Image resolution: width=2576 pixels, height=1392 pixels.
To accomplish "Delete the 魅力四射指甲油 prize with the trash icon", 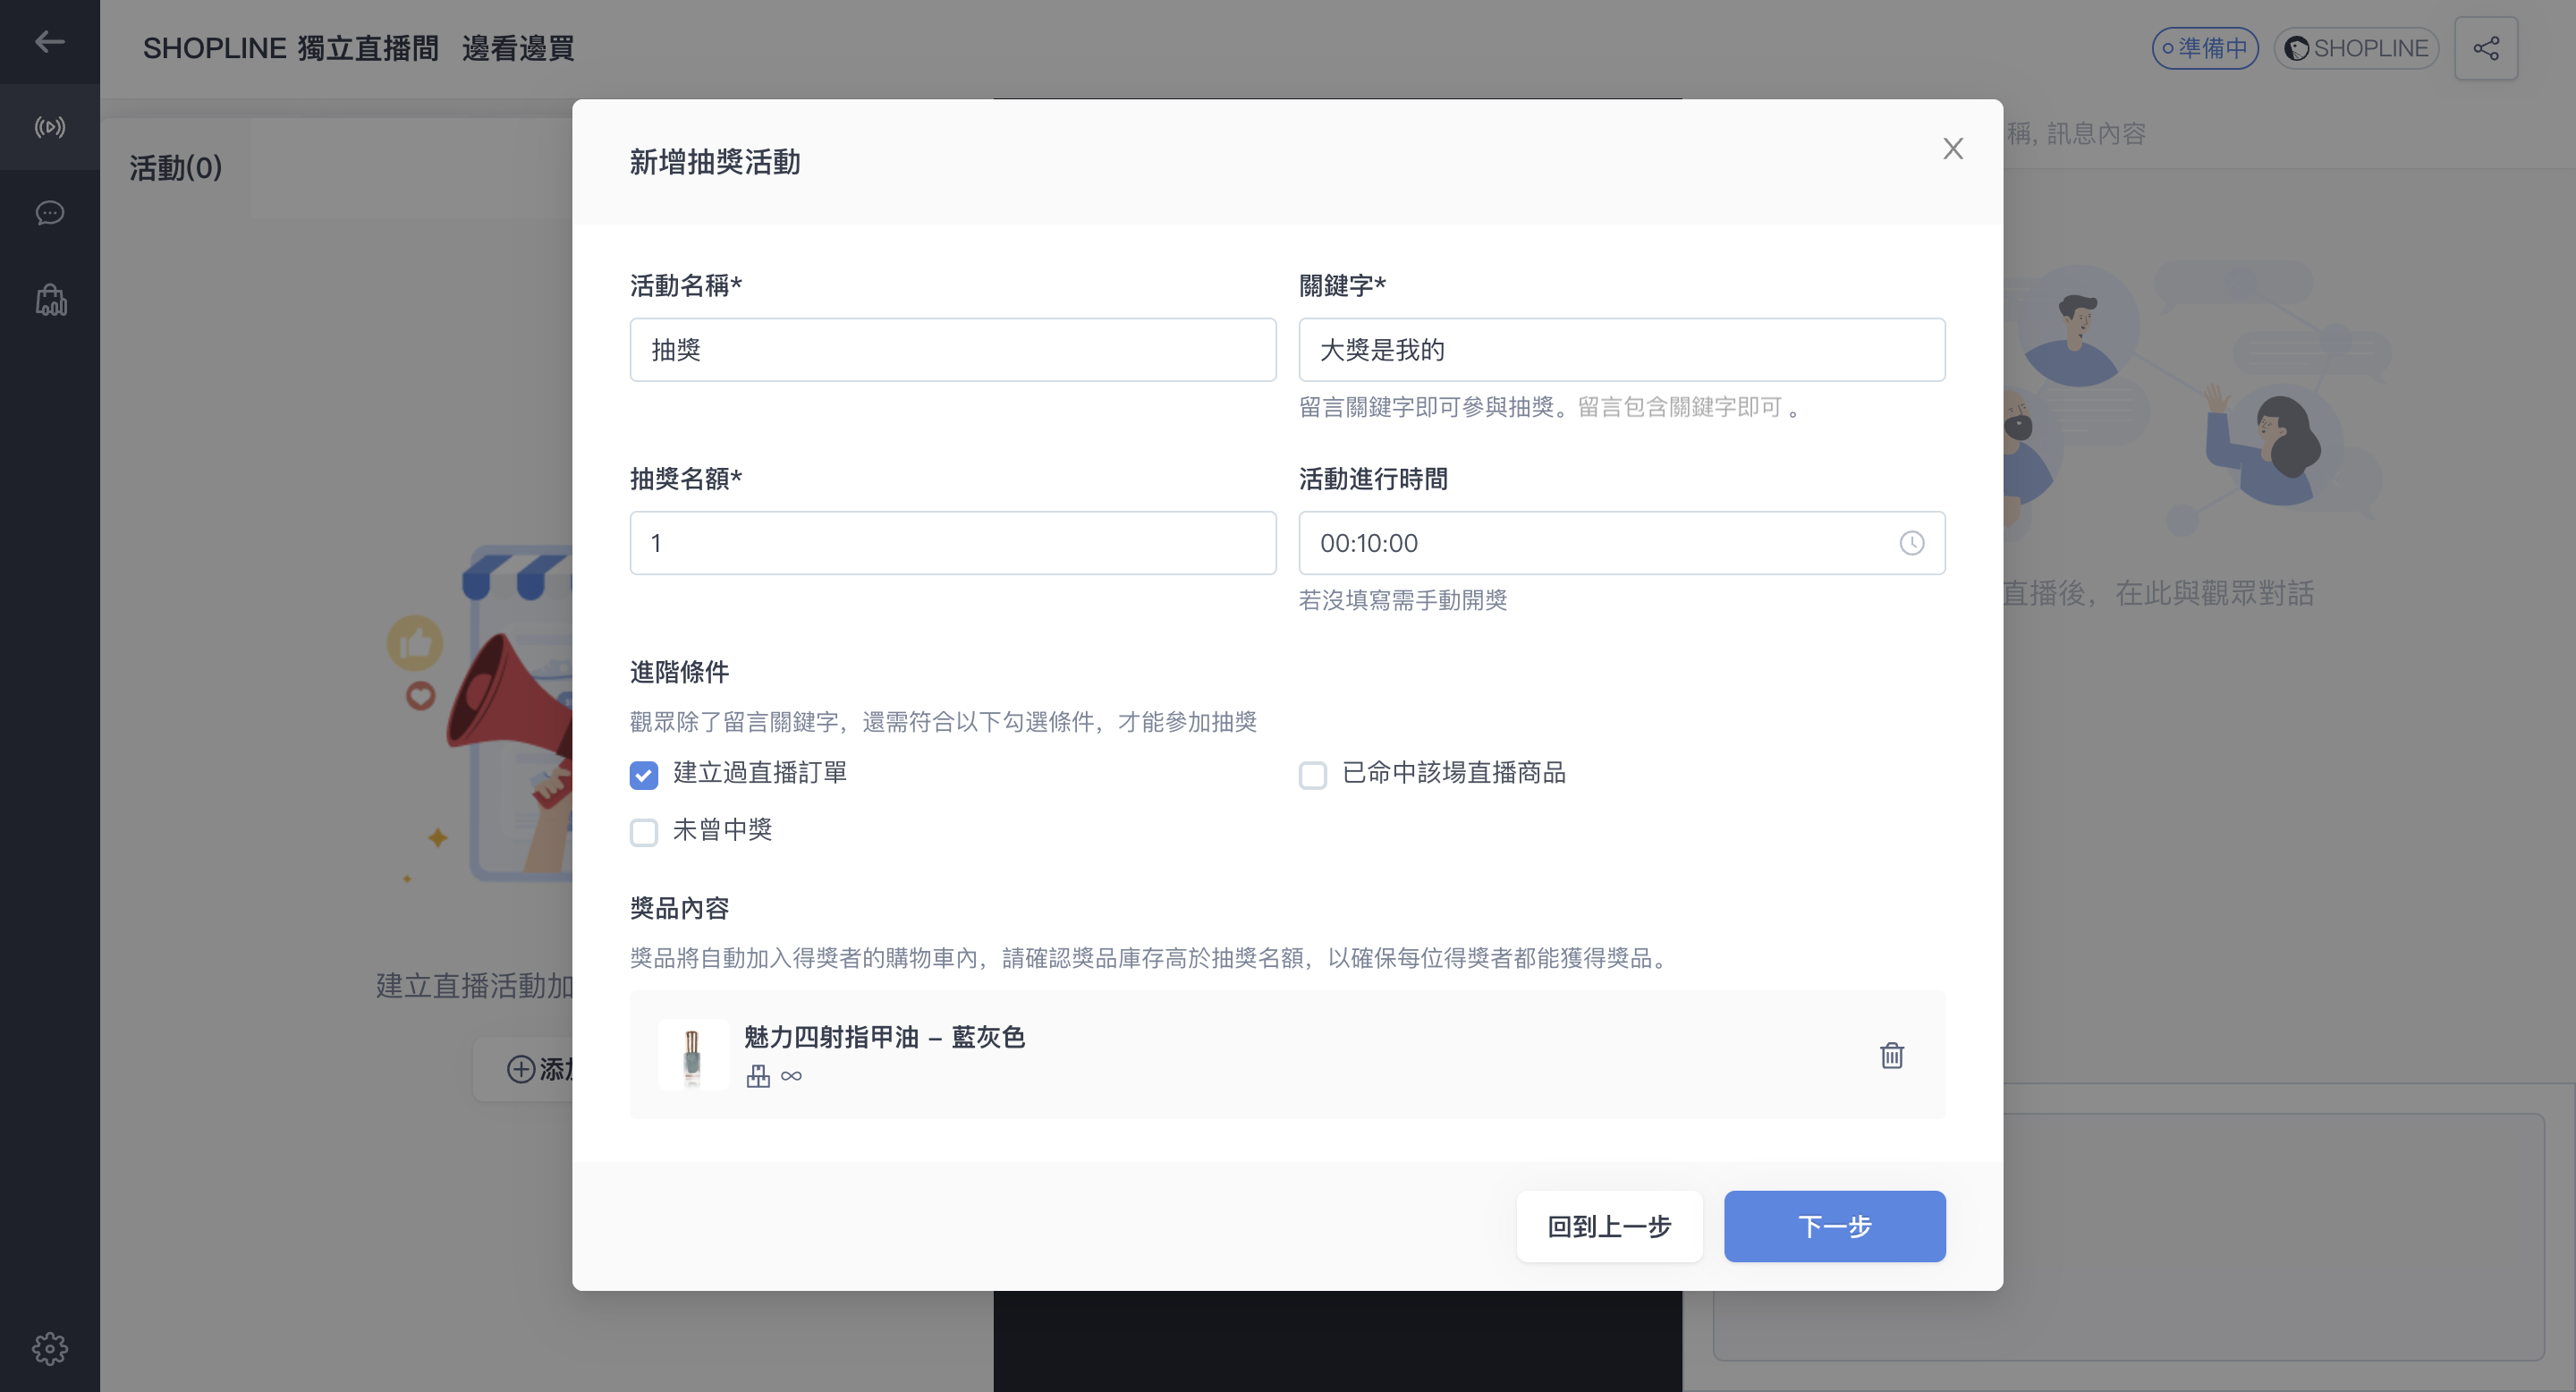I will (x=1891, y=1055).
